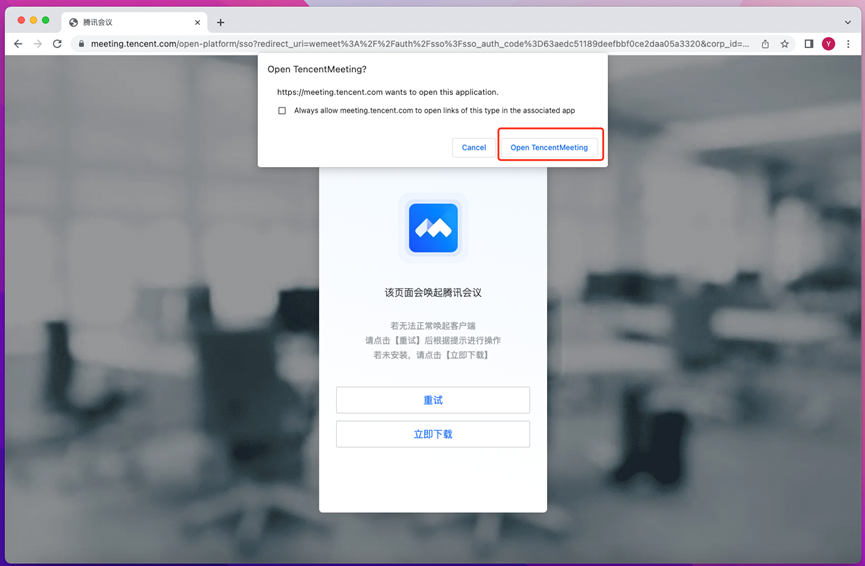
Task: Focus the meeting.tencent.com address bar
Action: (x=419, y=44)
